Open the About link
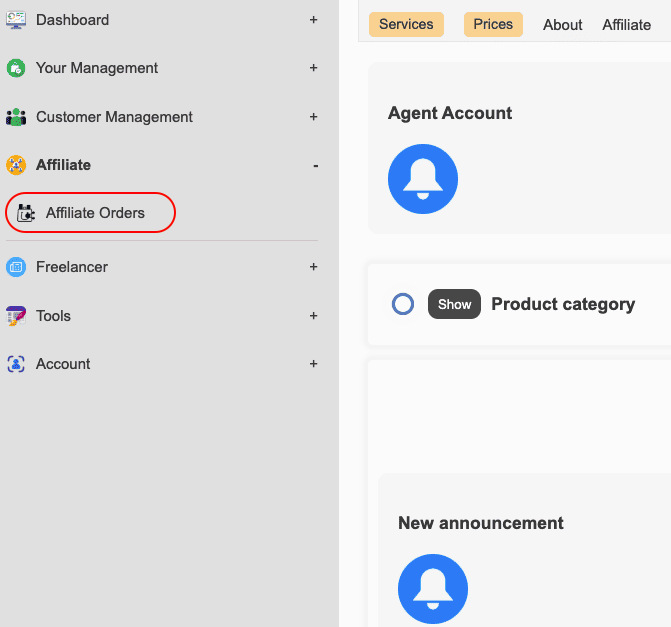Screen dimensions: 671x627 pos(562,25)
